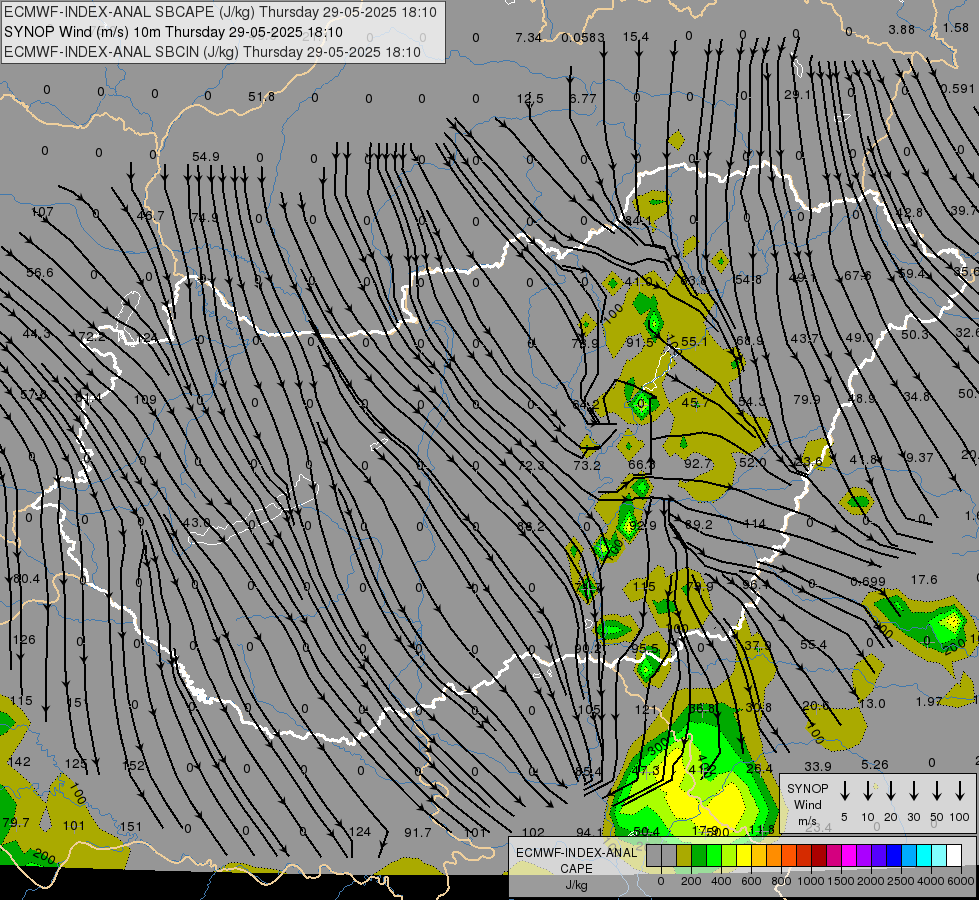Click the SYNOP Wind m/s legend label

pos(807,804)
